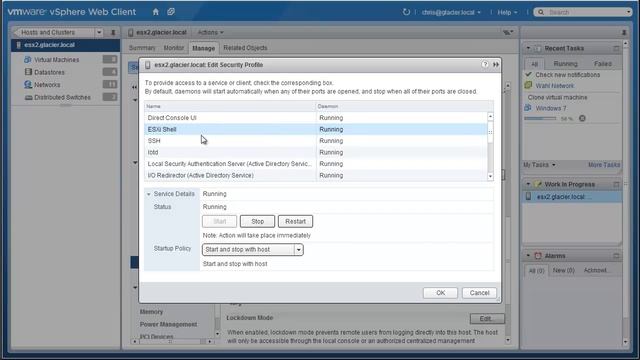This screenshot has height=360, width=640.
Task: Show All recent tasks tab
Action: pyautogui.click(x=534, y=64)
